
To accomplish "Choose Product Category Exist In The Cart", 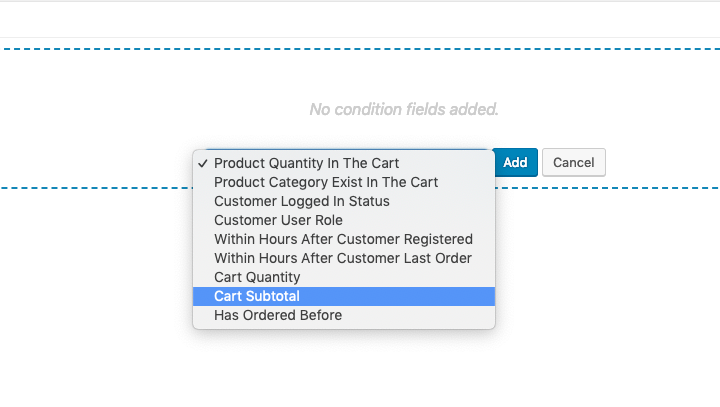I will tap(326, 182).
